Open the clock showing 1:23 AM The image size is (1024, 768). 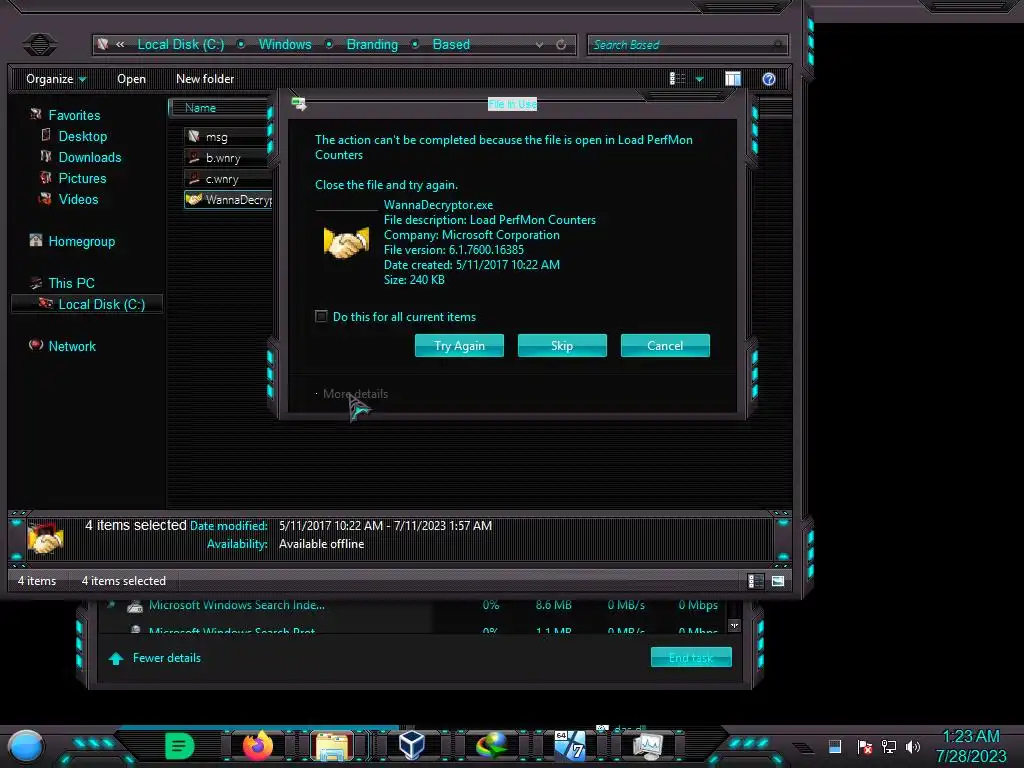click(x=970, y=746)
